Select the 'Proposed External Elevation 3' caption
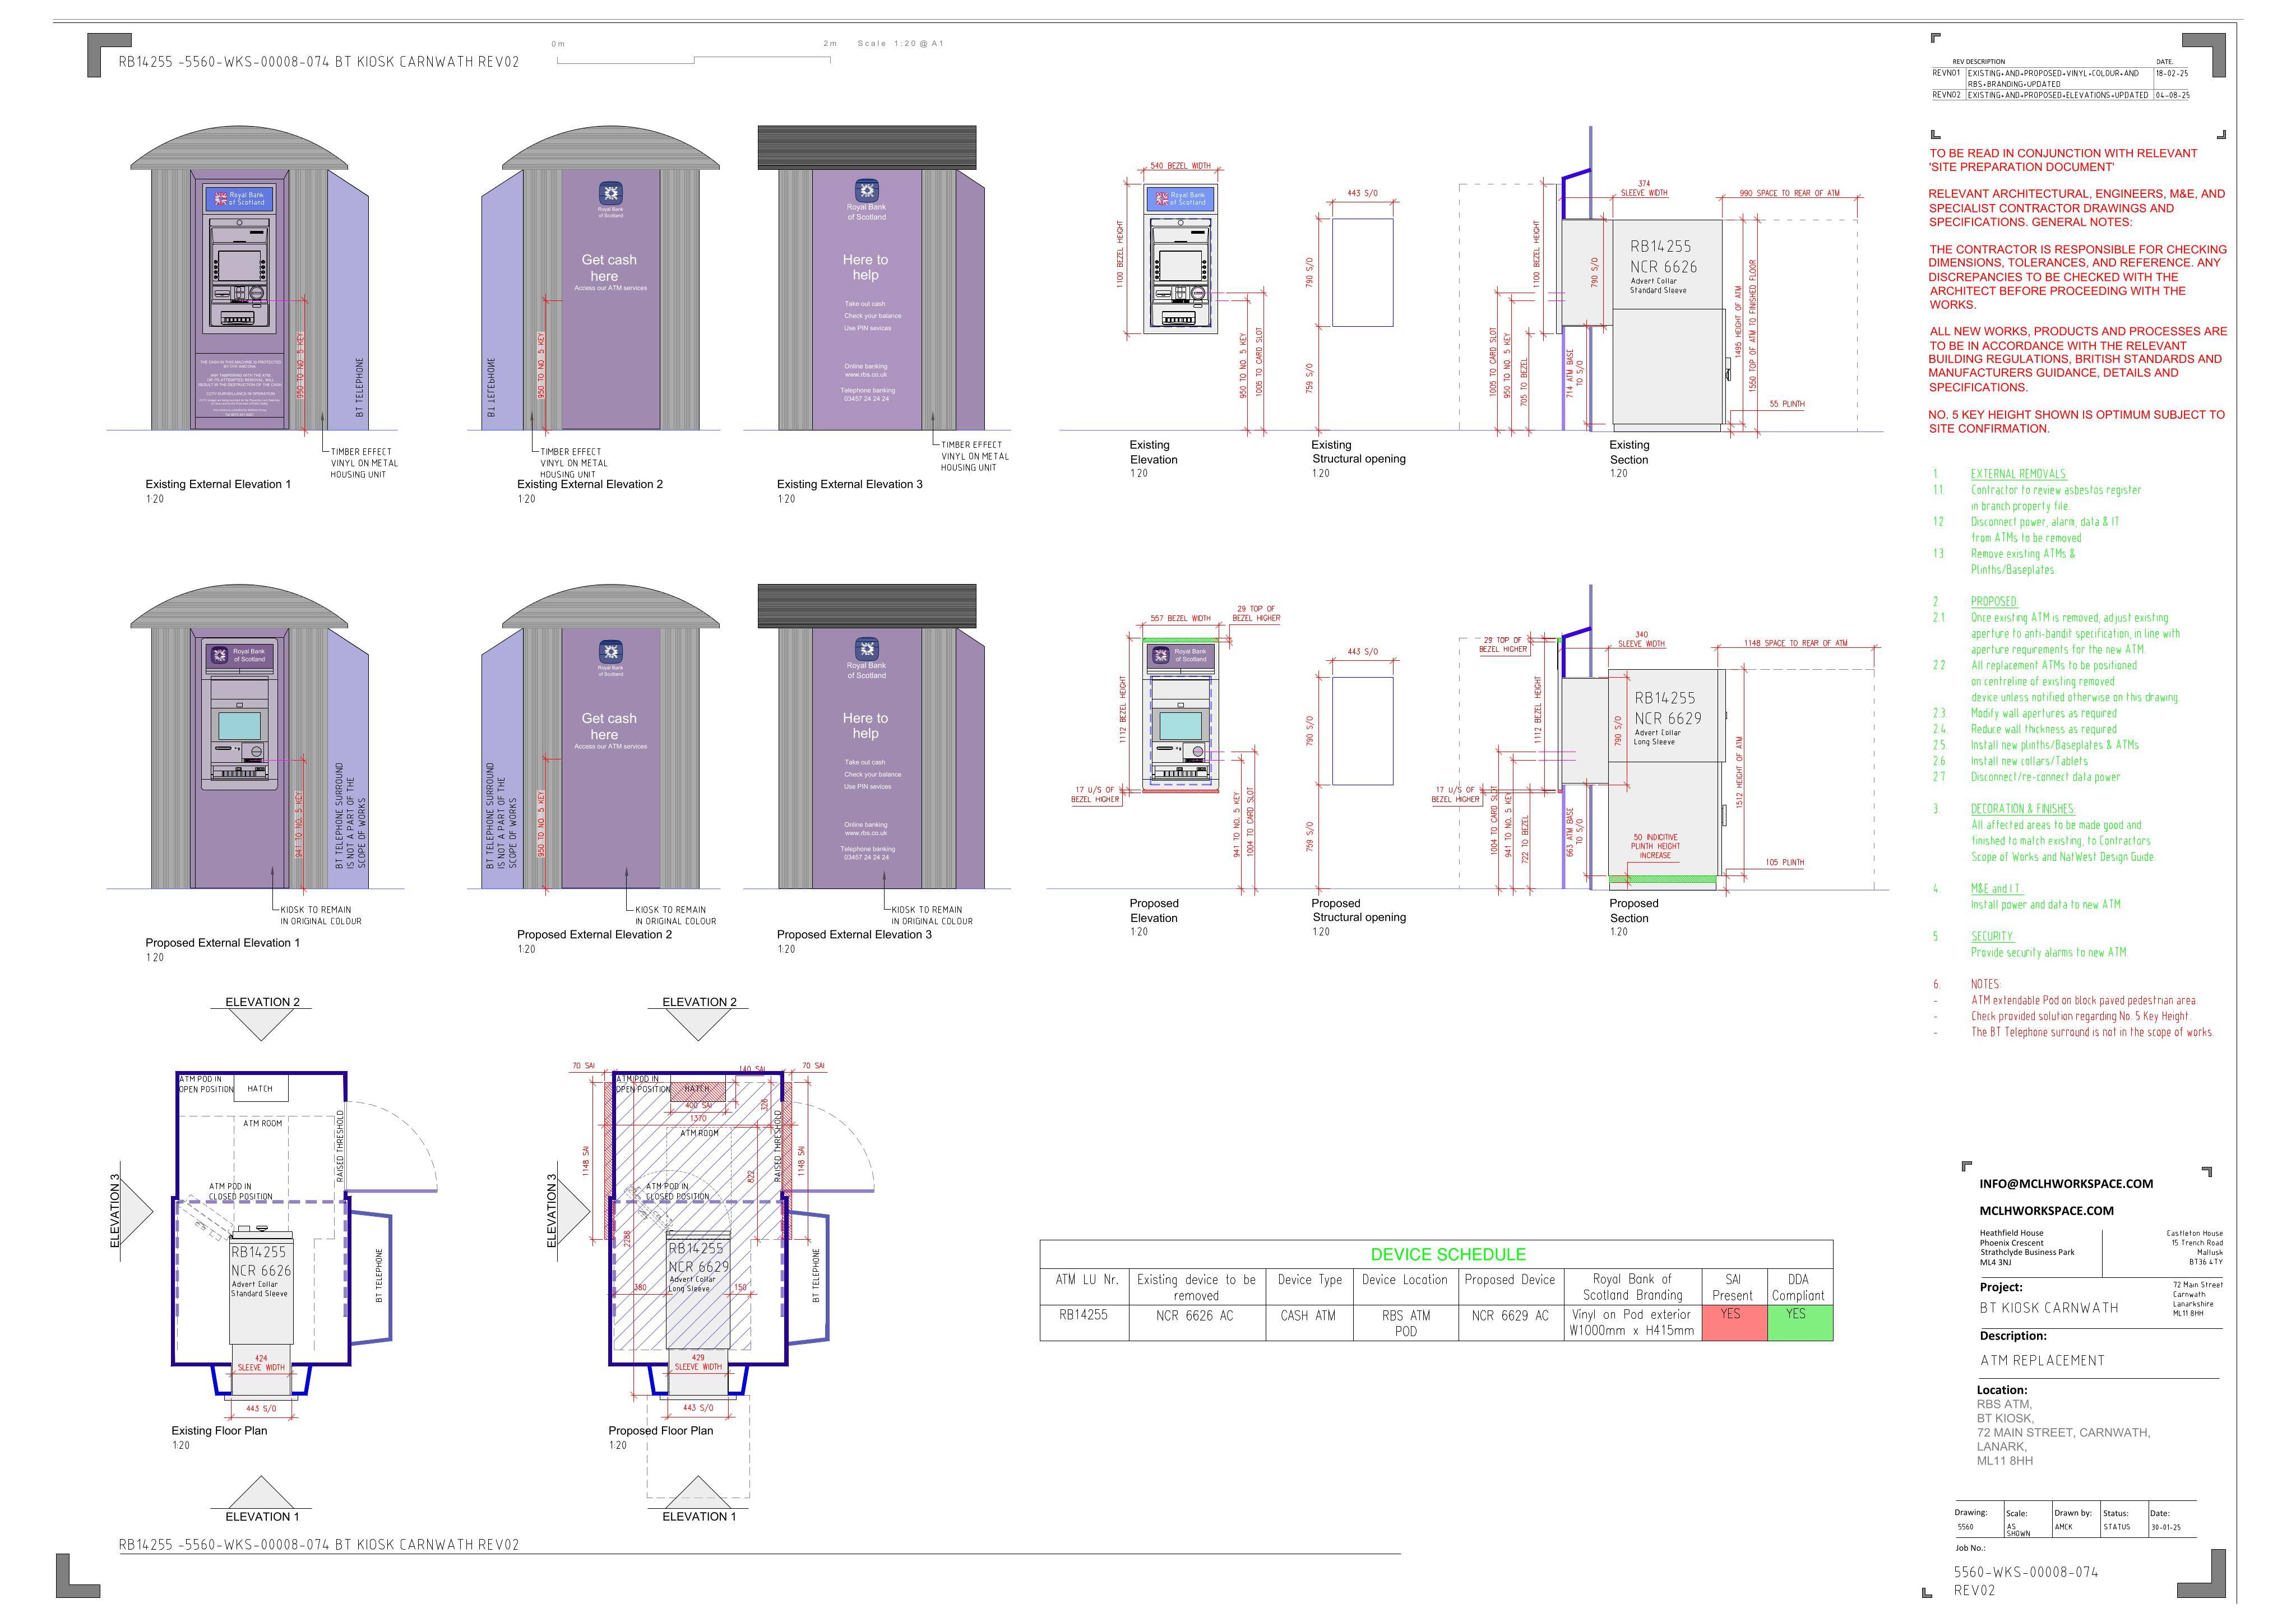 tap(854, 934)
